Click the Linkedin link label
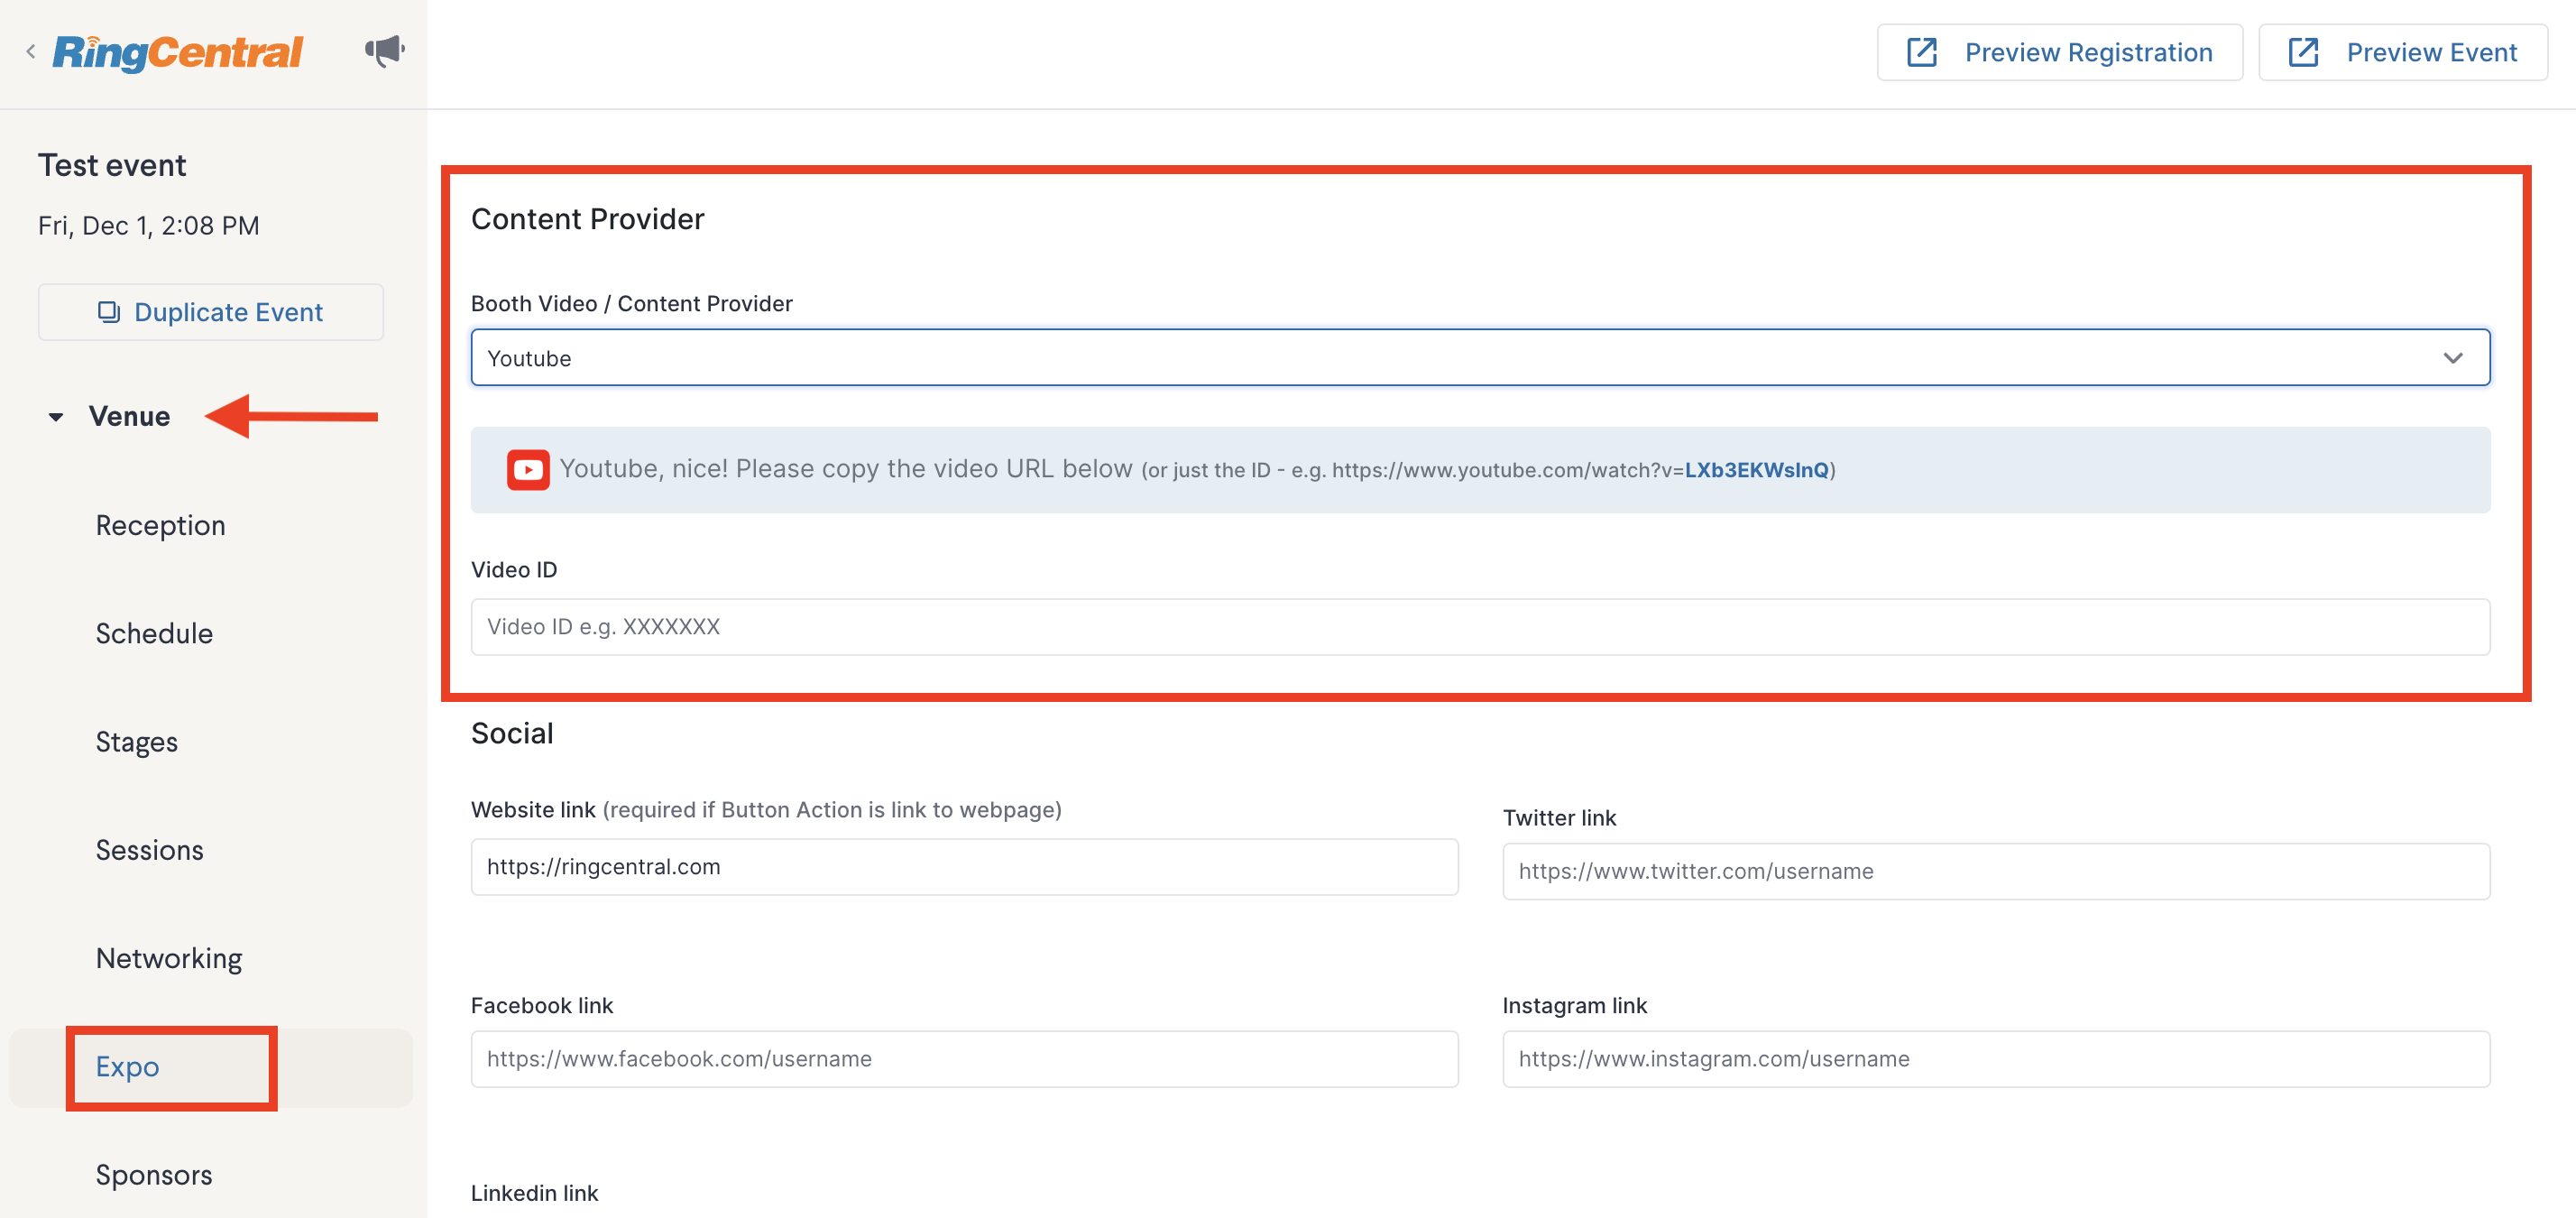 coord(534,1193)
